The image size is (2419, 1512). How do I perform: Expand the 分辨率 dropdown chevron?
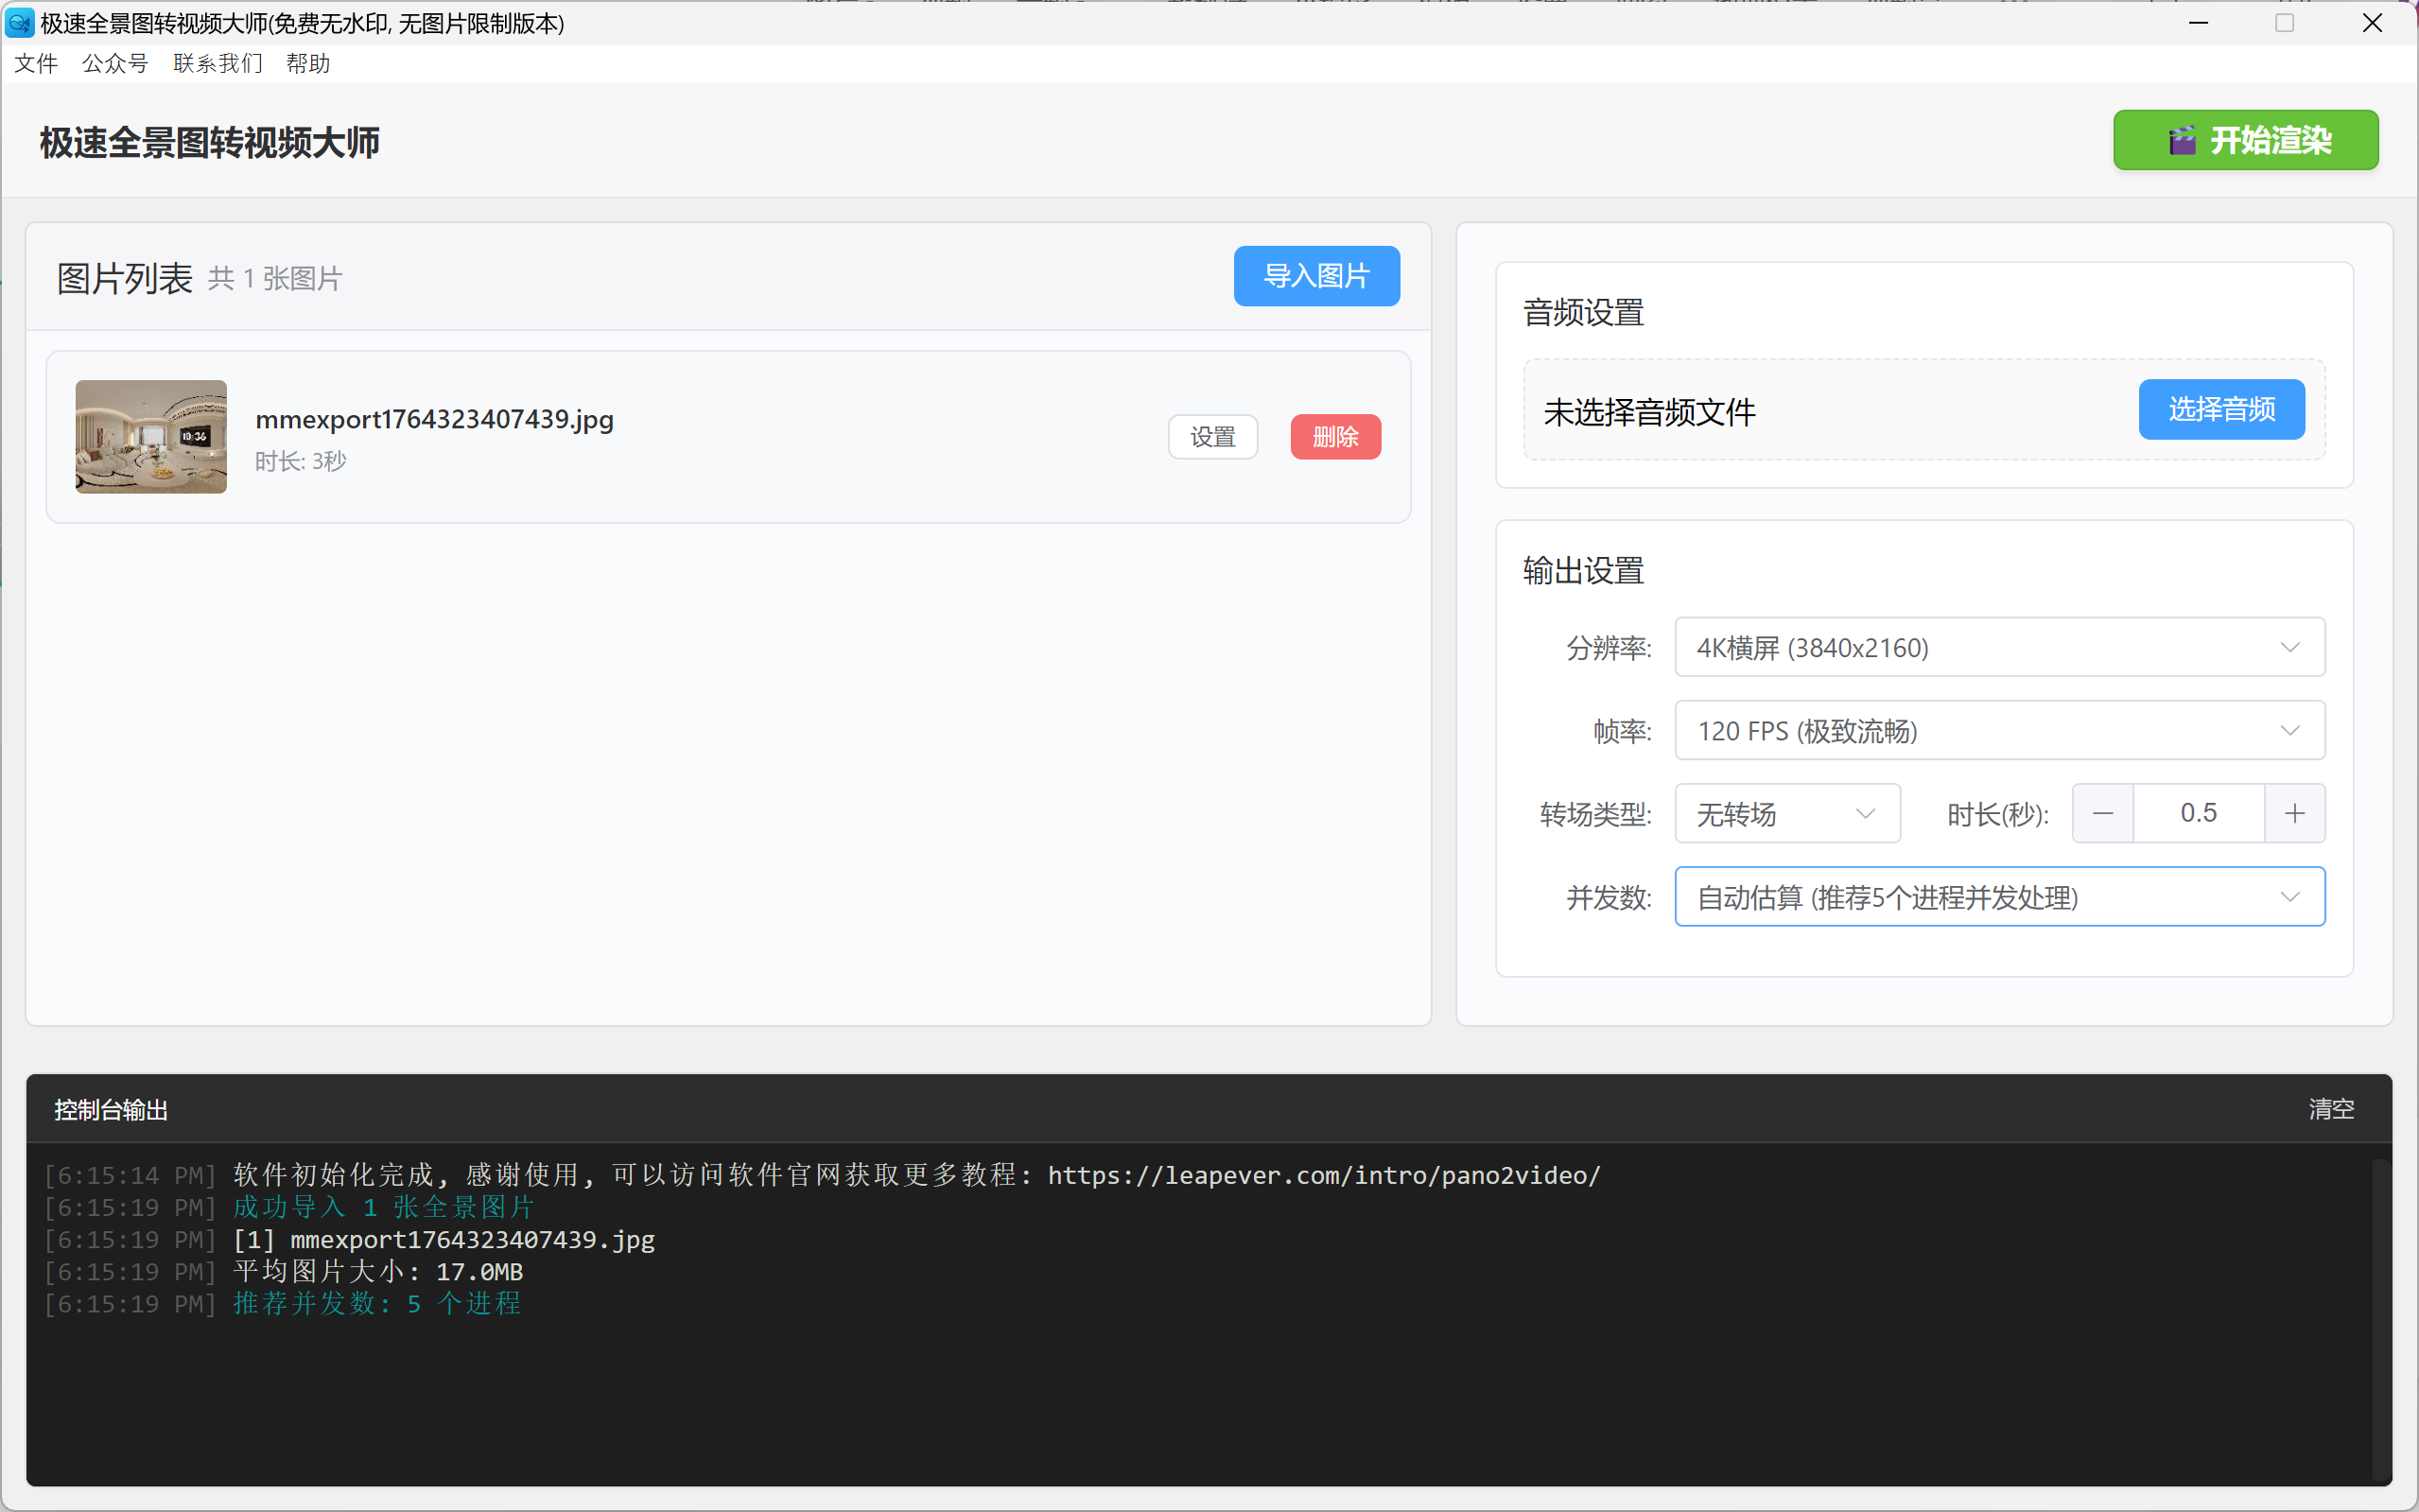pyautogui.click(x=2289, y=648)
